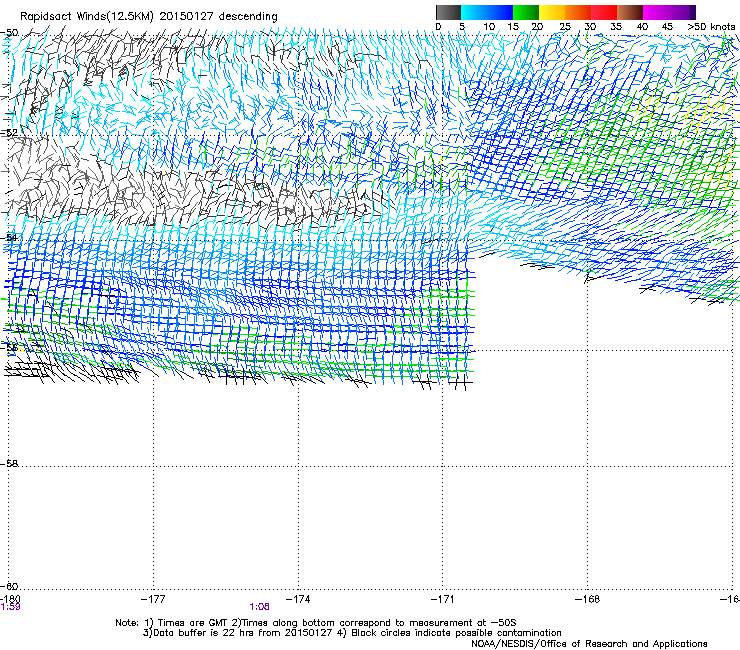Click the -174 longitude axis label
This screenshot has width=740, height=650.
click(298, 599)
